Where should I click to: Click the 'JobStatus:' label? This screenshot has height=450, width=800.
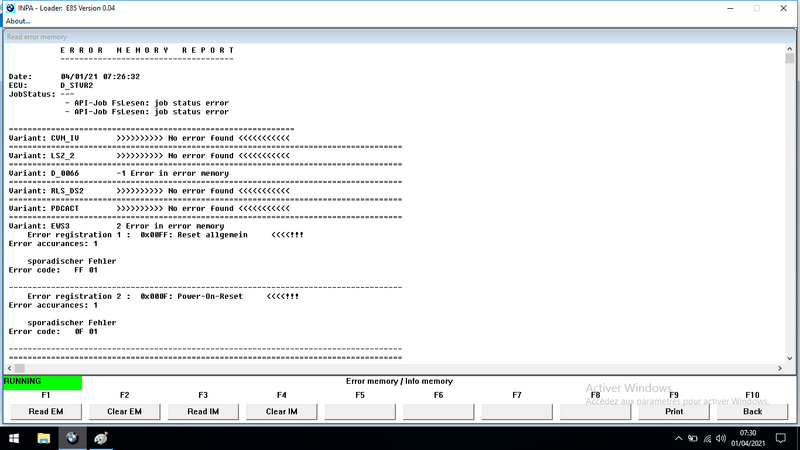point(32,94)
